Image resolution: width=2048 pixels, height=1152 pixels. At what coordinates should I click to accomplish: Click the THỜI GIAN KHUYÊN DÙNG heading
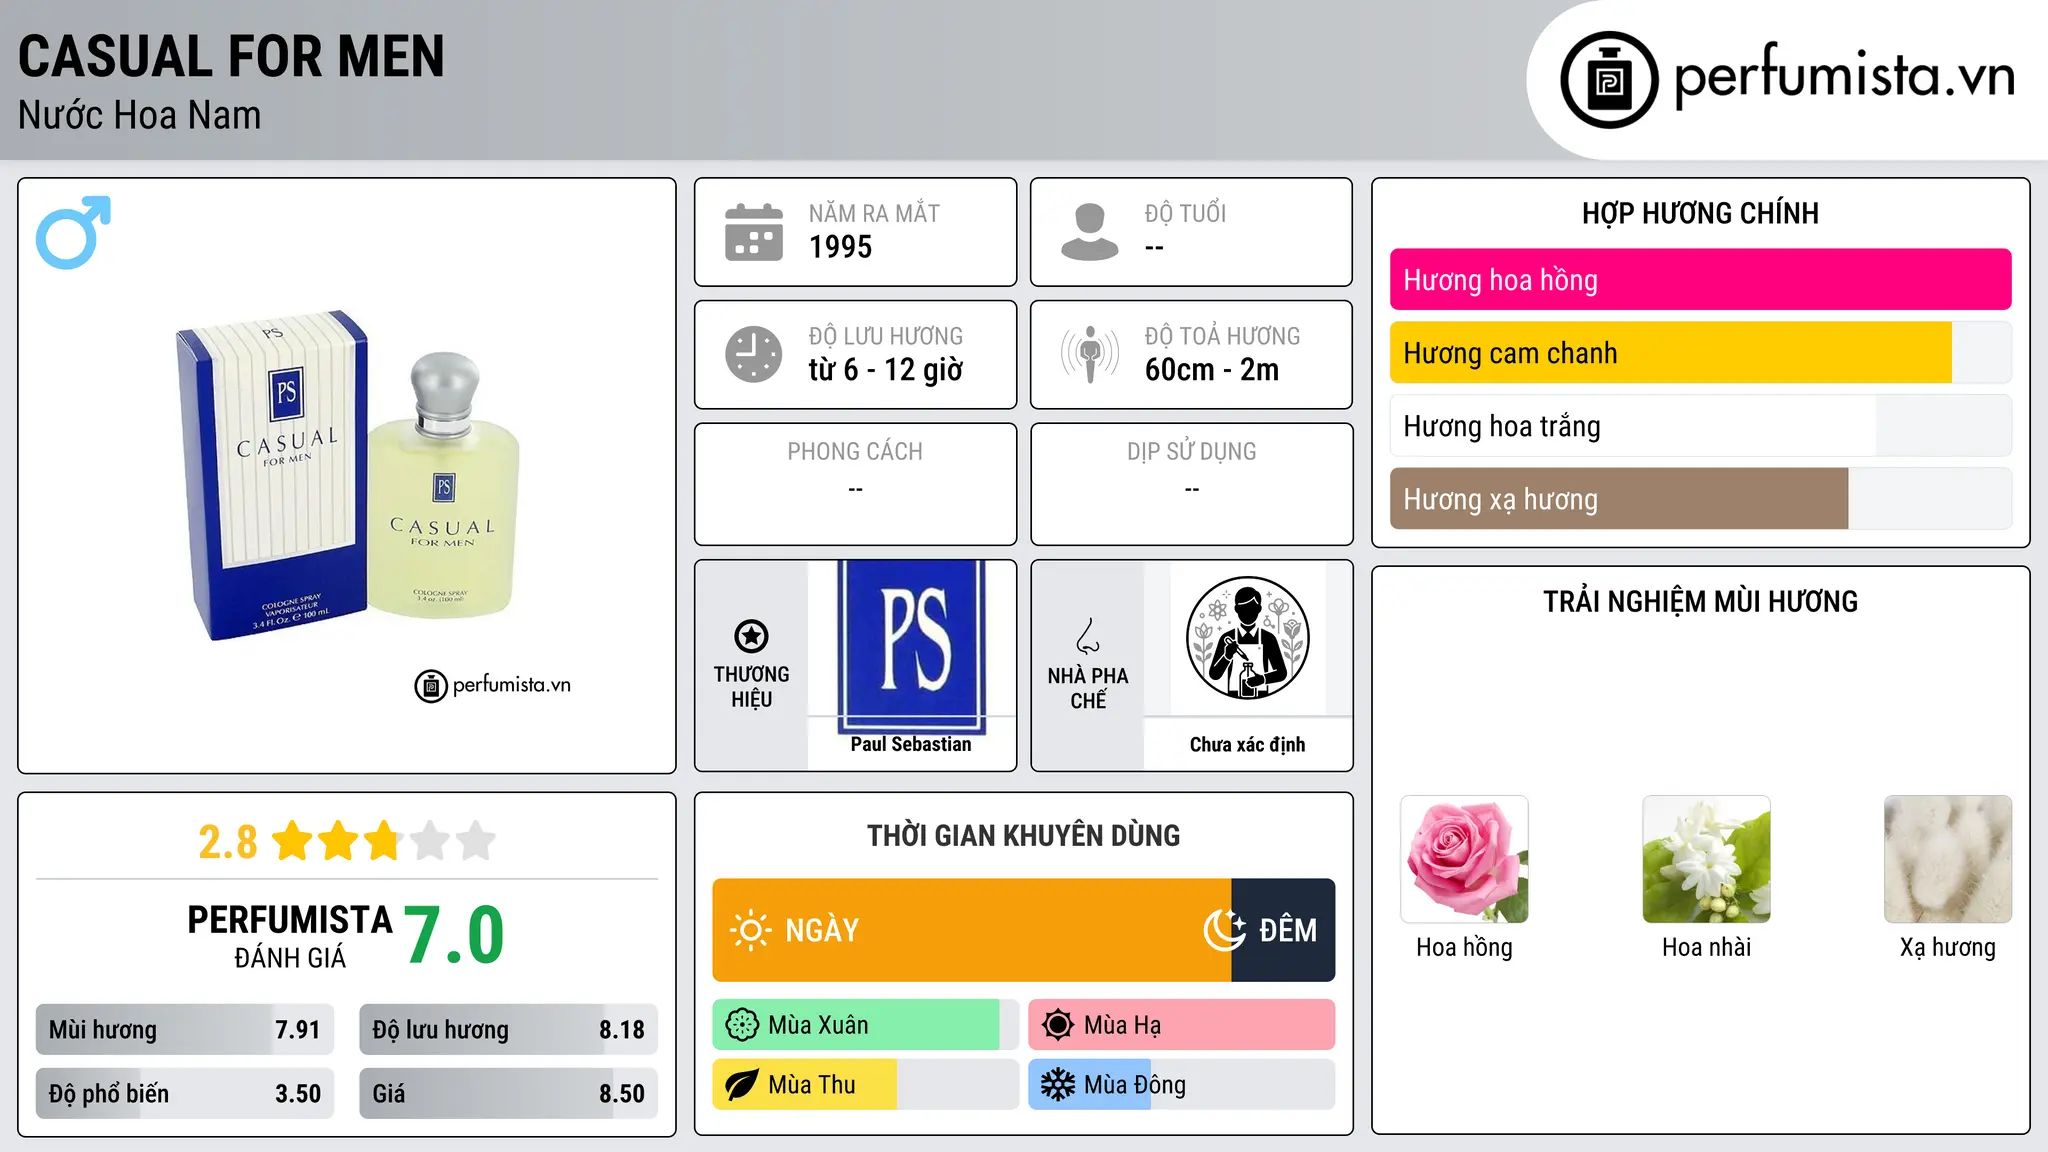click(1023, 835)
